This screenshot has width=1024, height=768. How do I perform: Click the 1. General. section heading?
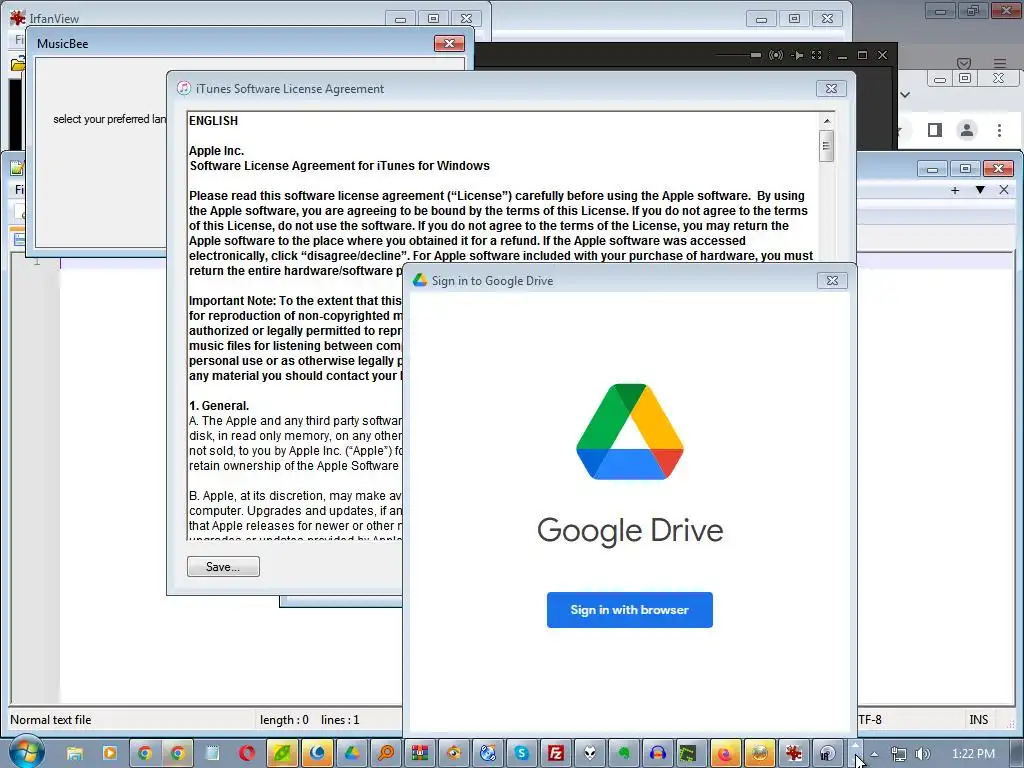(219, 406)
